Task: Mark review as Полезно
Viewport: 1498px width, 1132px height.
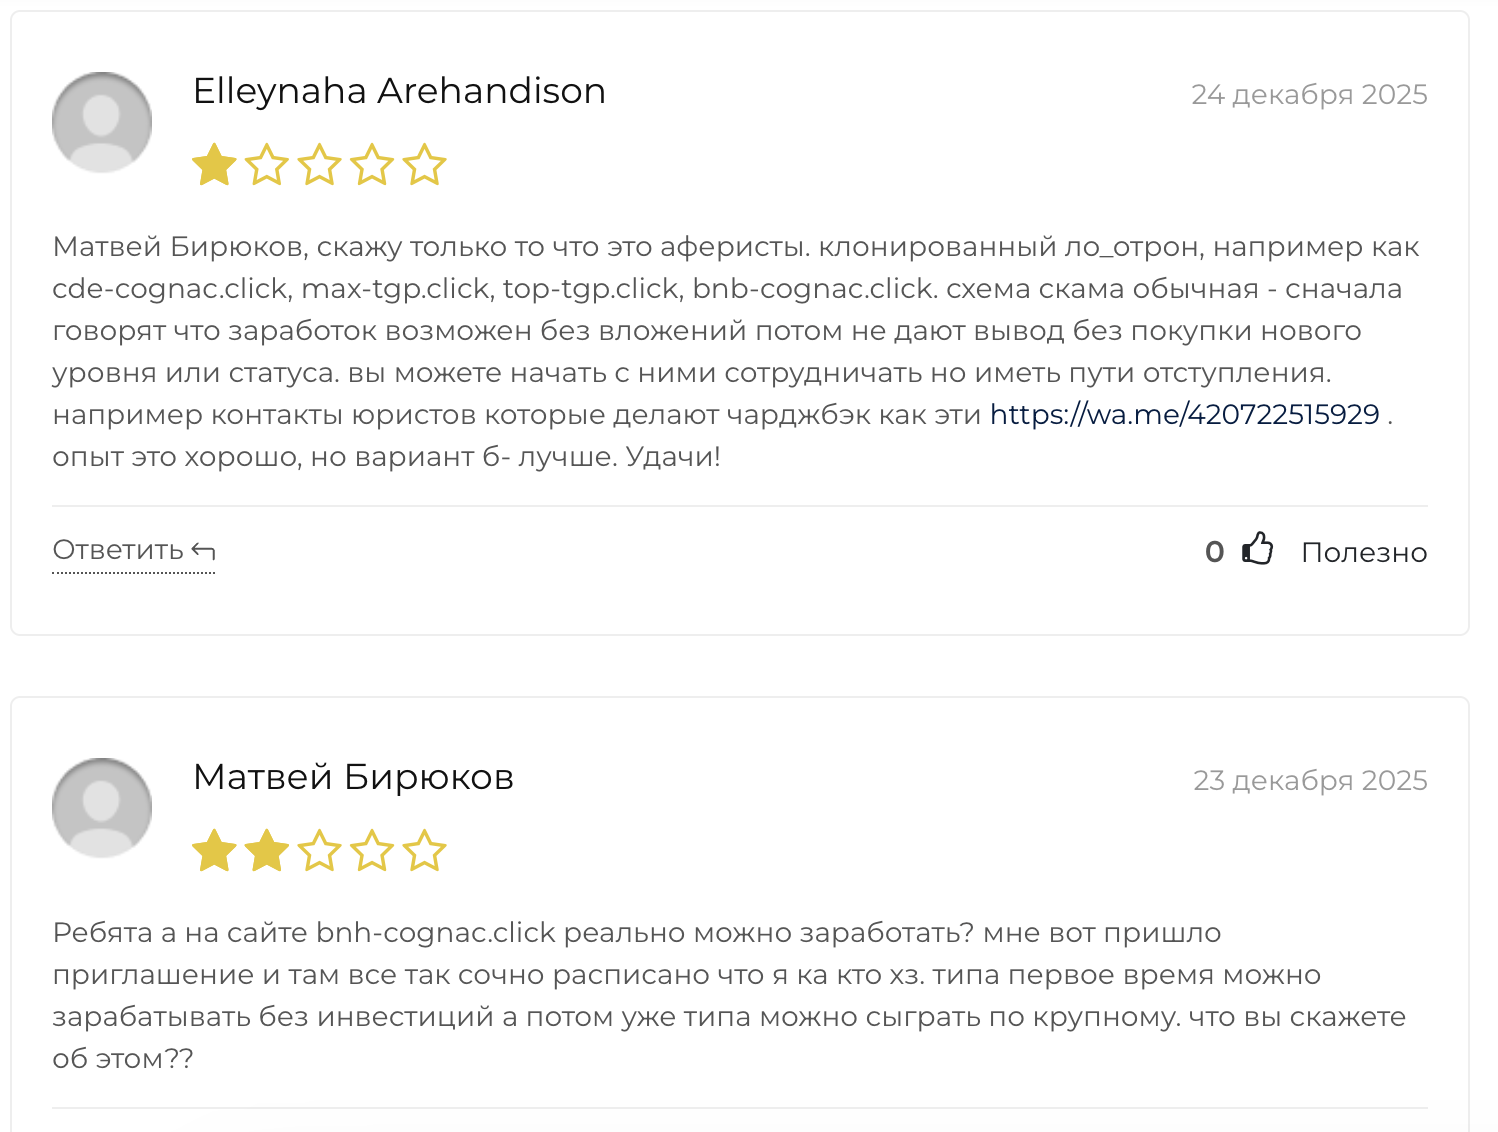Action: pos(1364,552)
